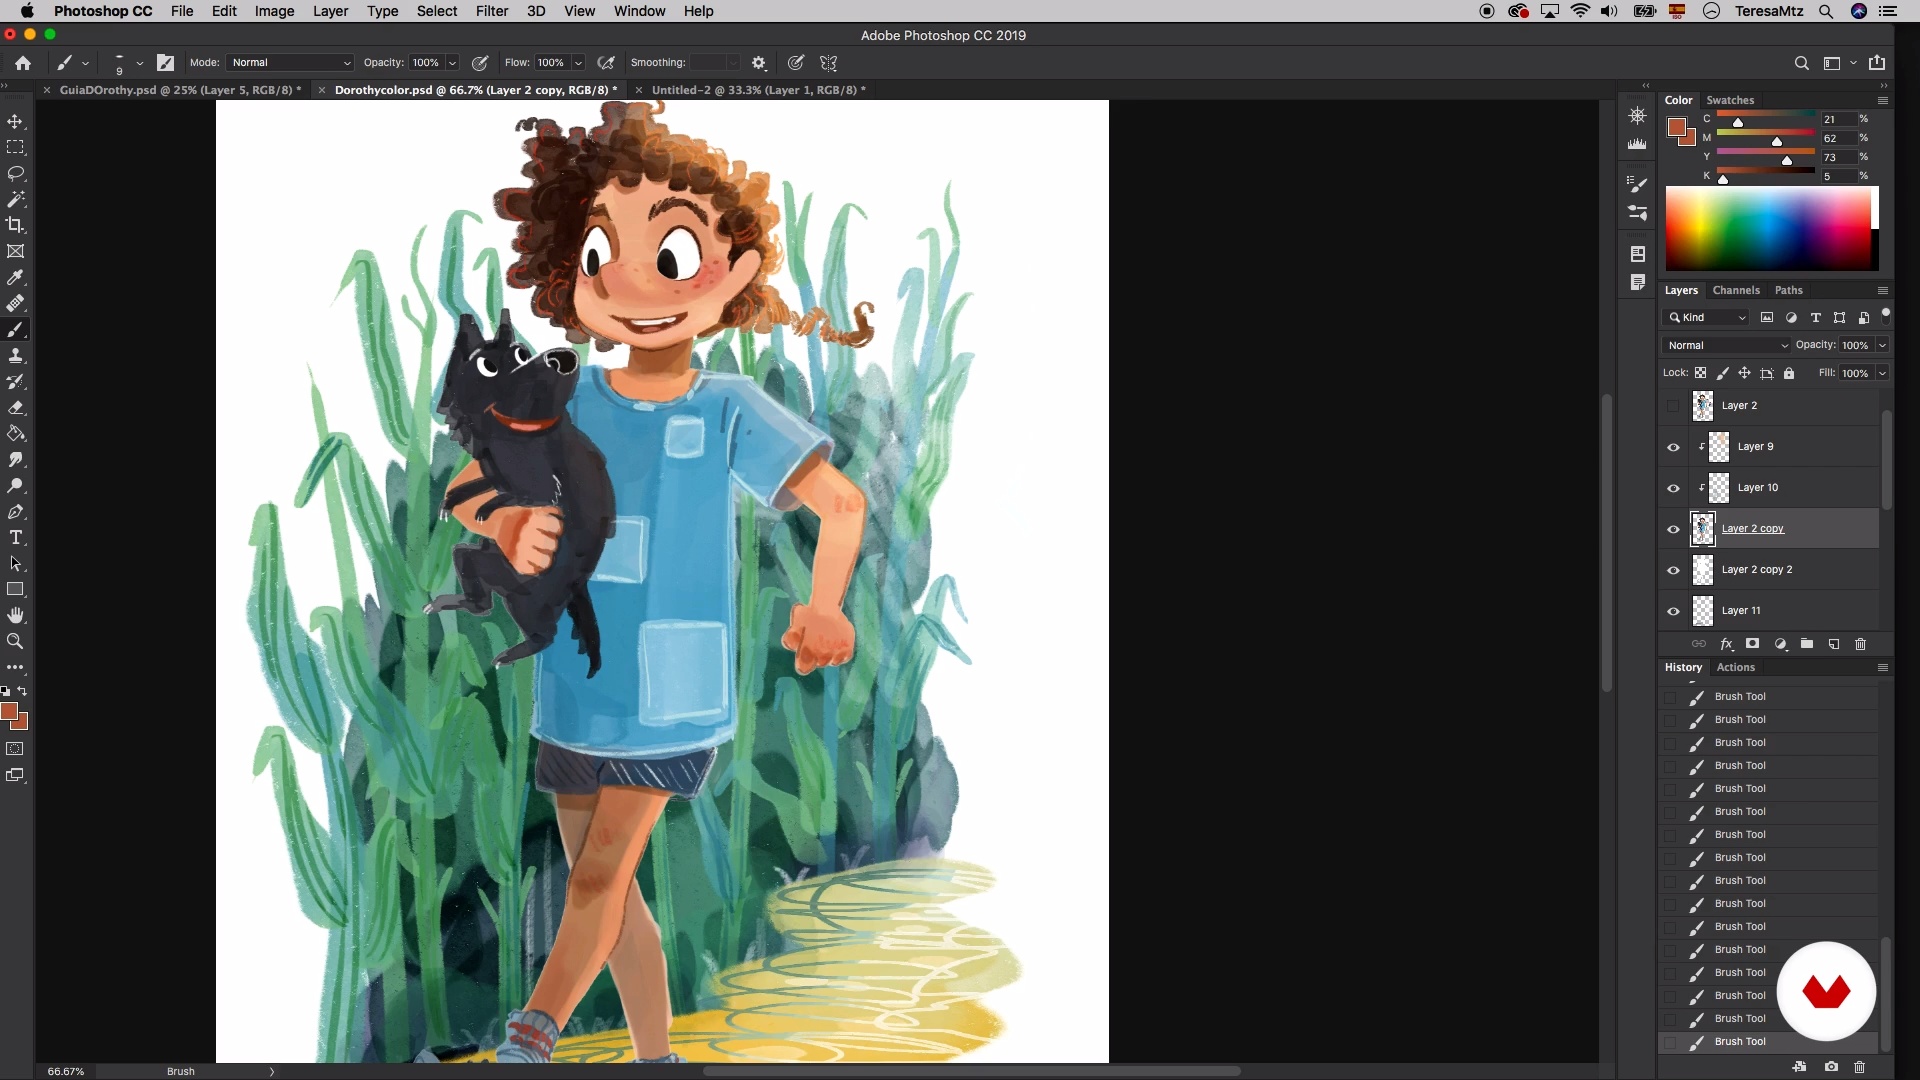
Task: Open layer Opacity dropdown arrow
Action: coord(1882,345)
